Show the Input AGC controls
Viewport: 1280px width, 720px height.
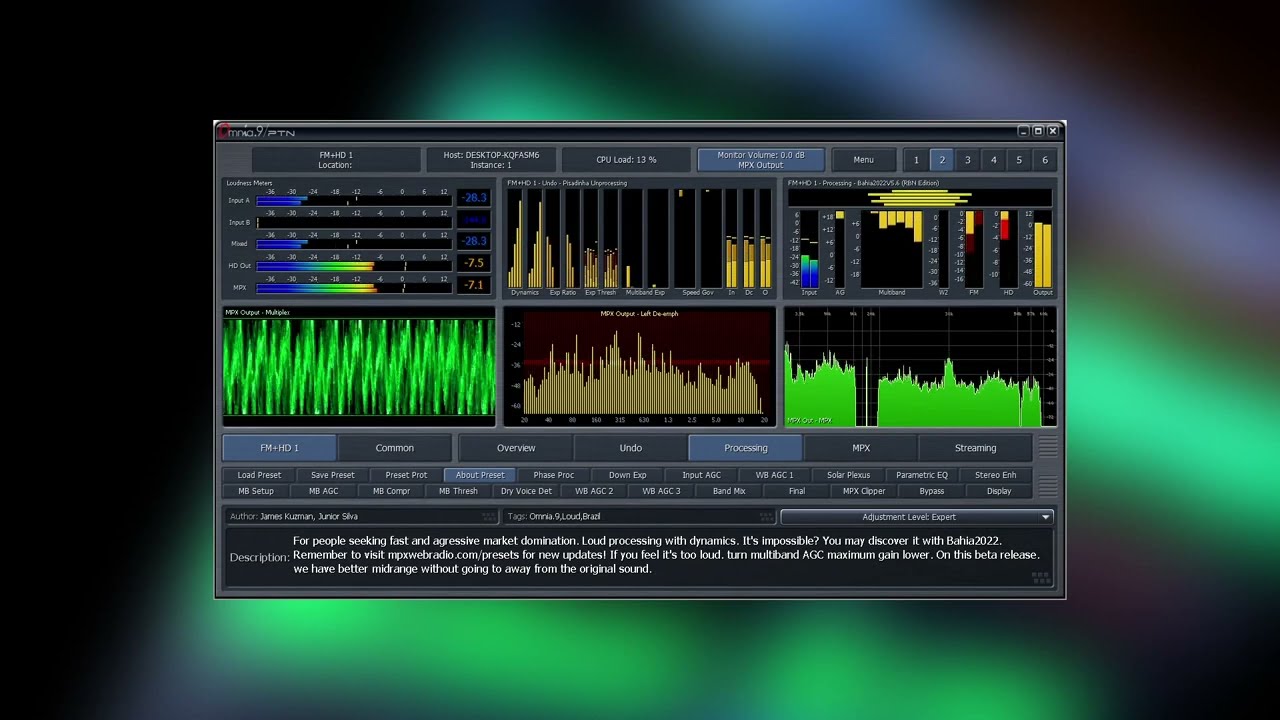[701, 475]
